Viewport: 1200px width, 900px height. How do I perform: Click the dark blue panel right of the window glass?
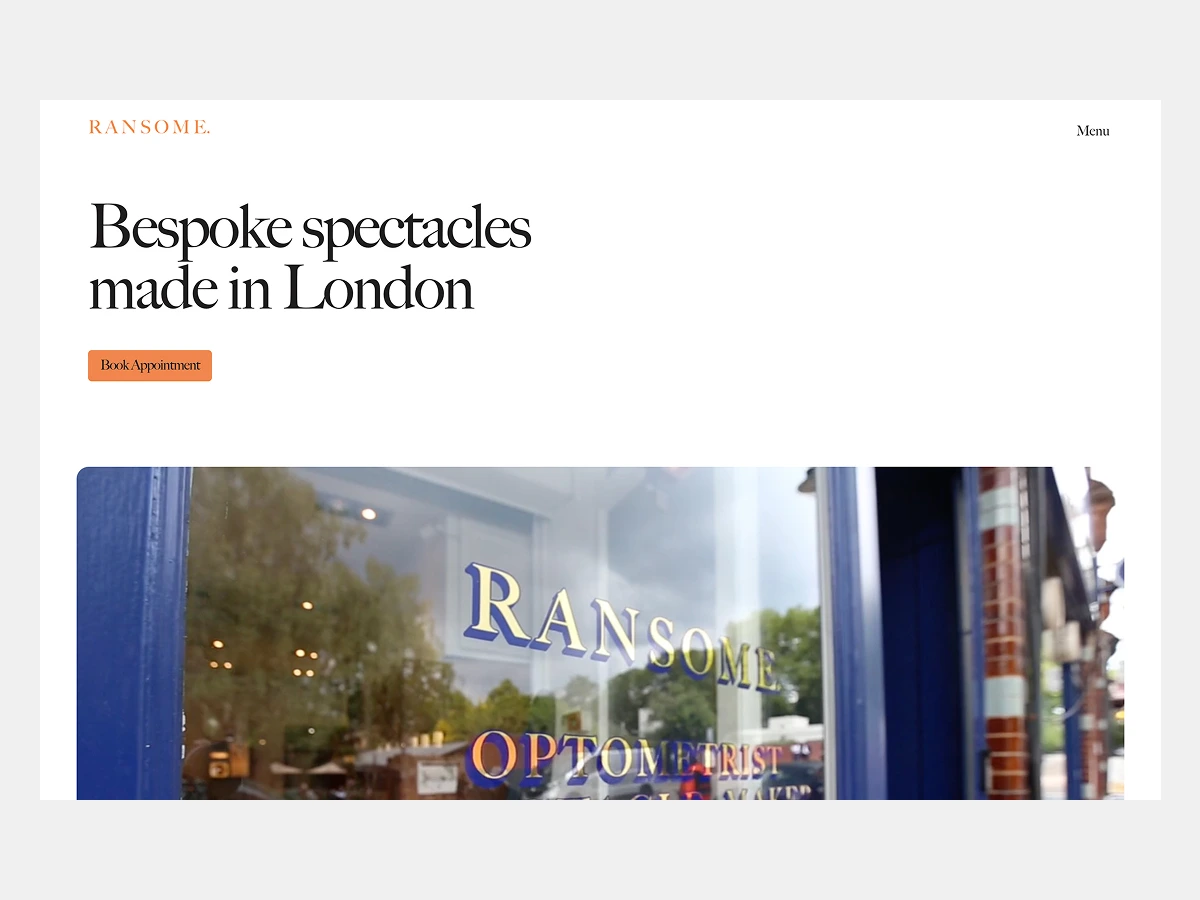coord(918,633)
